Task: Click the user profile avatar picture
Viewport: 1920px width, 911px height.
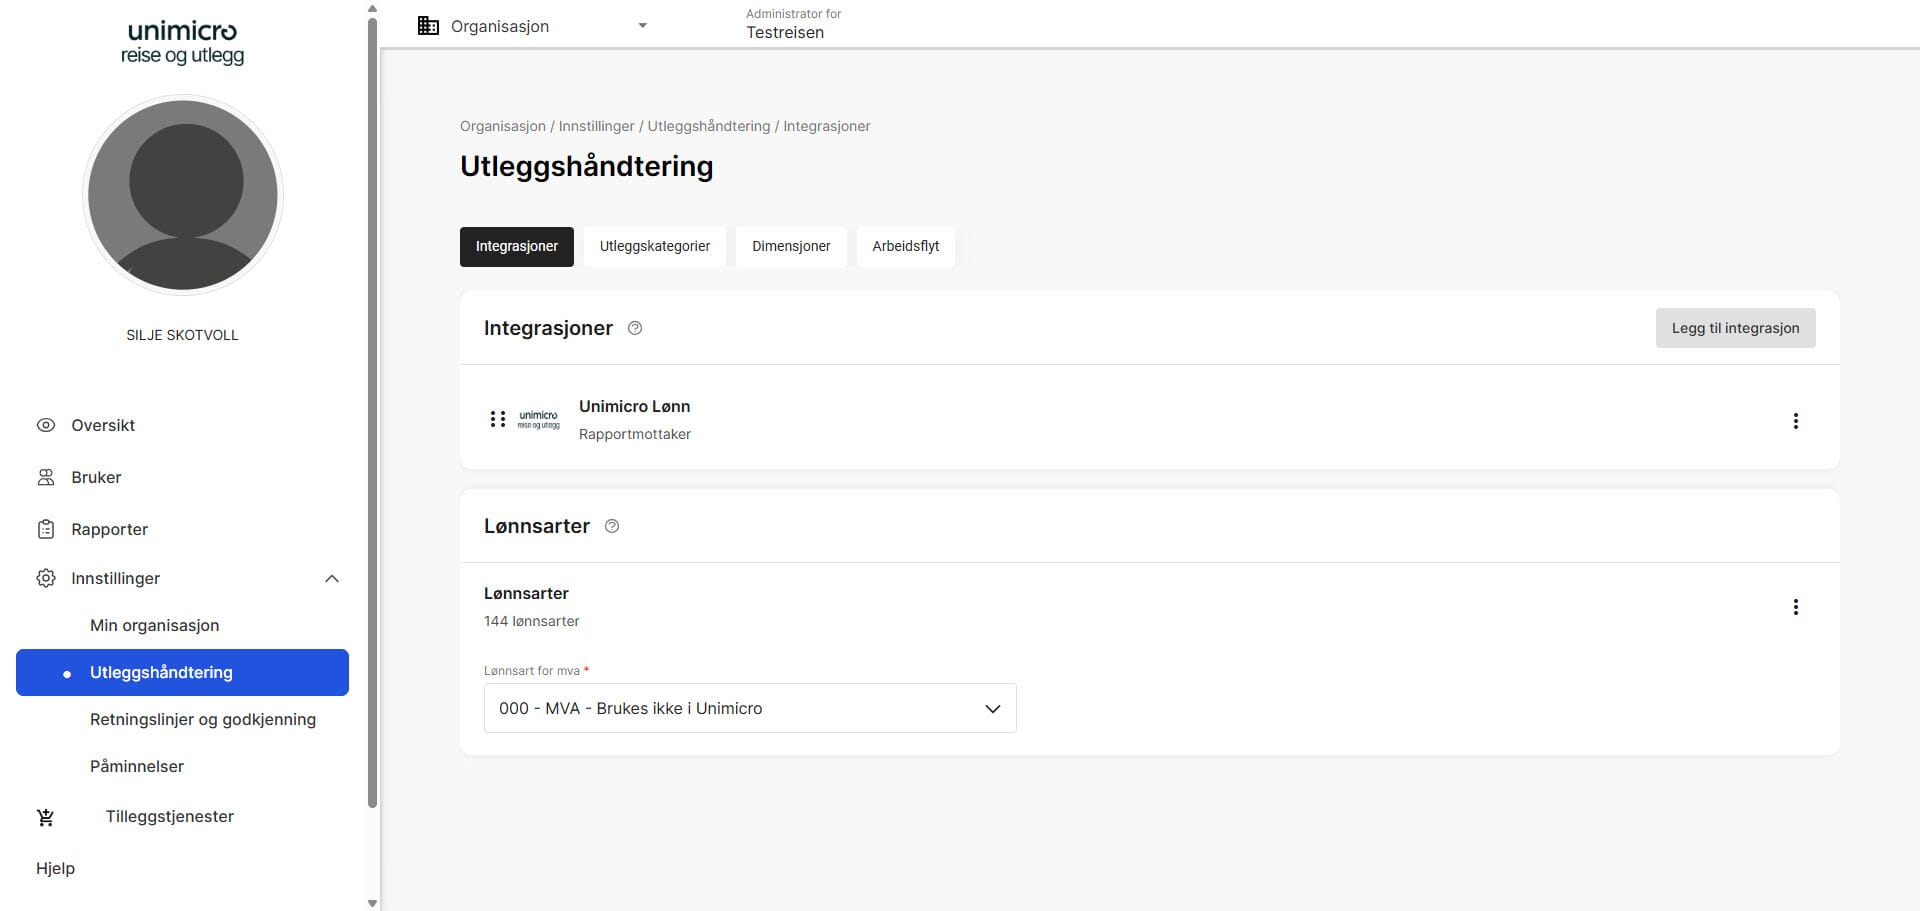Action: pos(183,195)
